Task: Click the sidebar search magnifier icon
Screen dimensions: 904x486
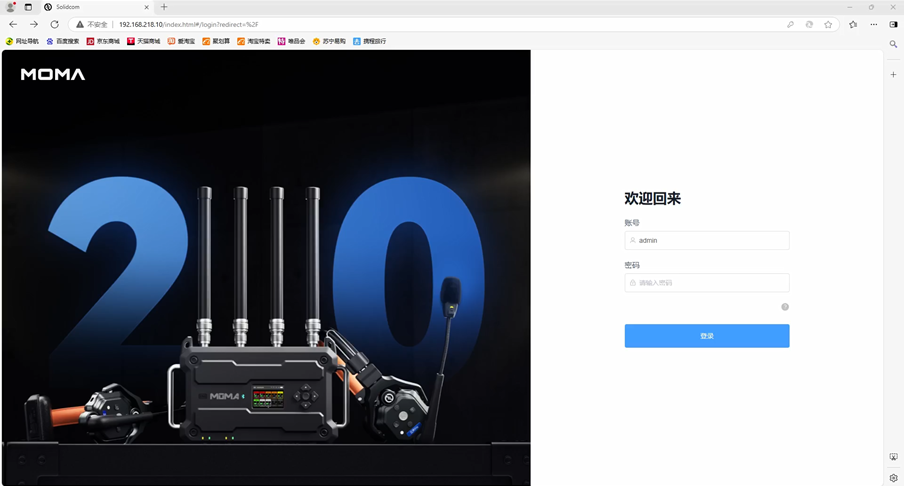Action: [893, 44]
